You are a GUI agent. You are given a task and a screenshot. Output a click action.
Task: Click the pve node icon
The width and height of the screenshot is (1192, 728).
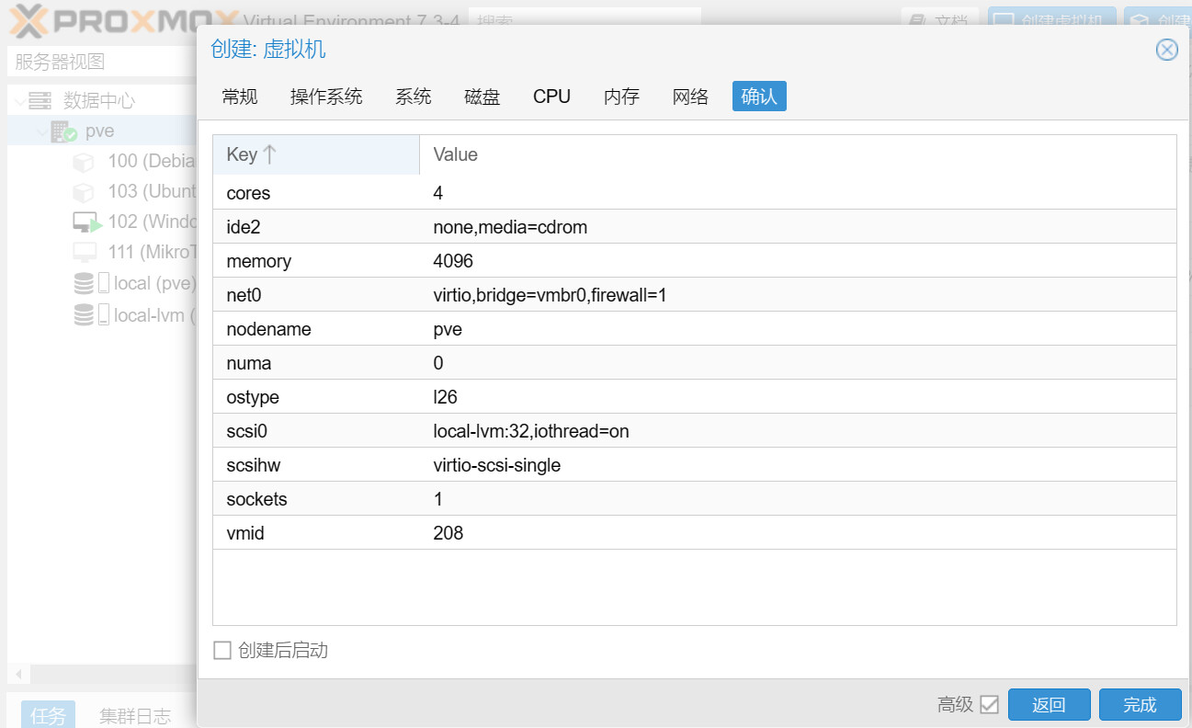64,131
